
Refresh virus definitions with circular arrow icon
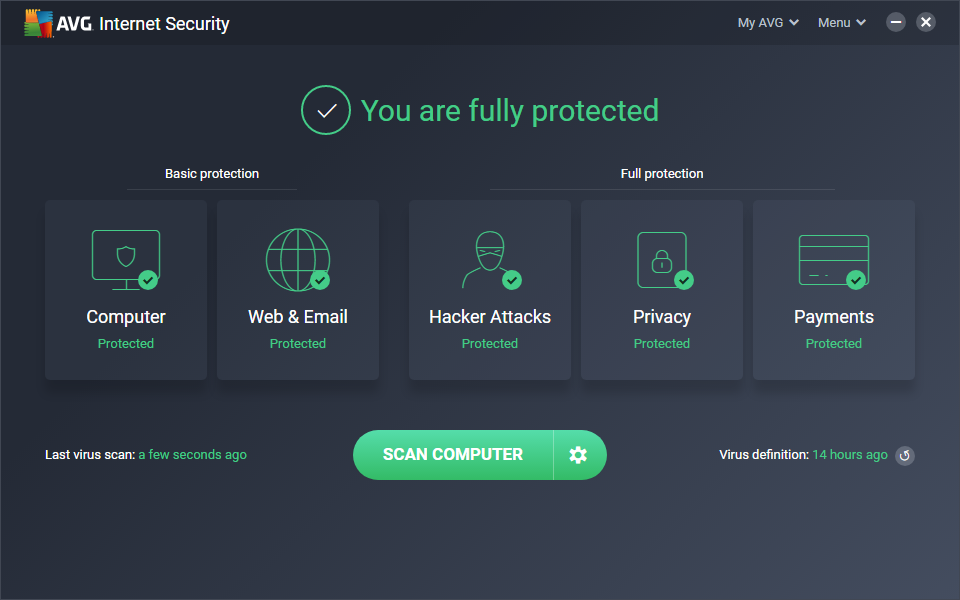point(905,456)
